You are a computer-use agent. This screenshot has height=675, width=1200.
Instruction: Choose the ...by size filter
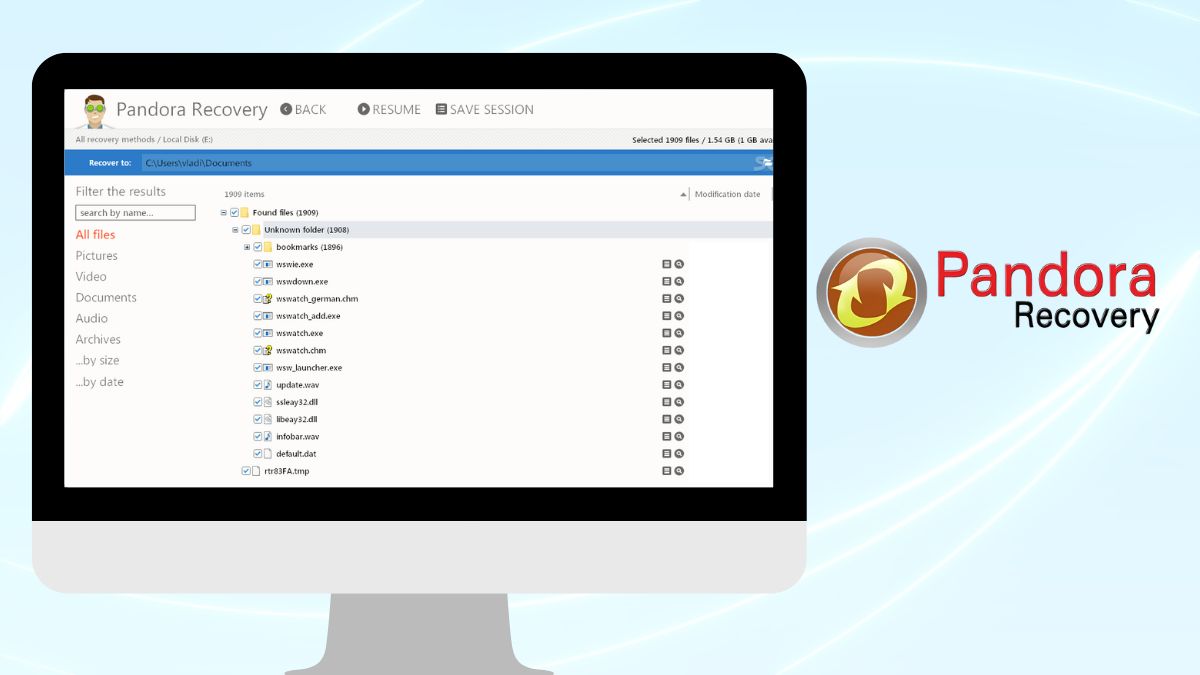97,361
